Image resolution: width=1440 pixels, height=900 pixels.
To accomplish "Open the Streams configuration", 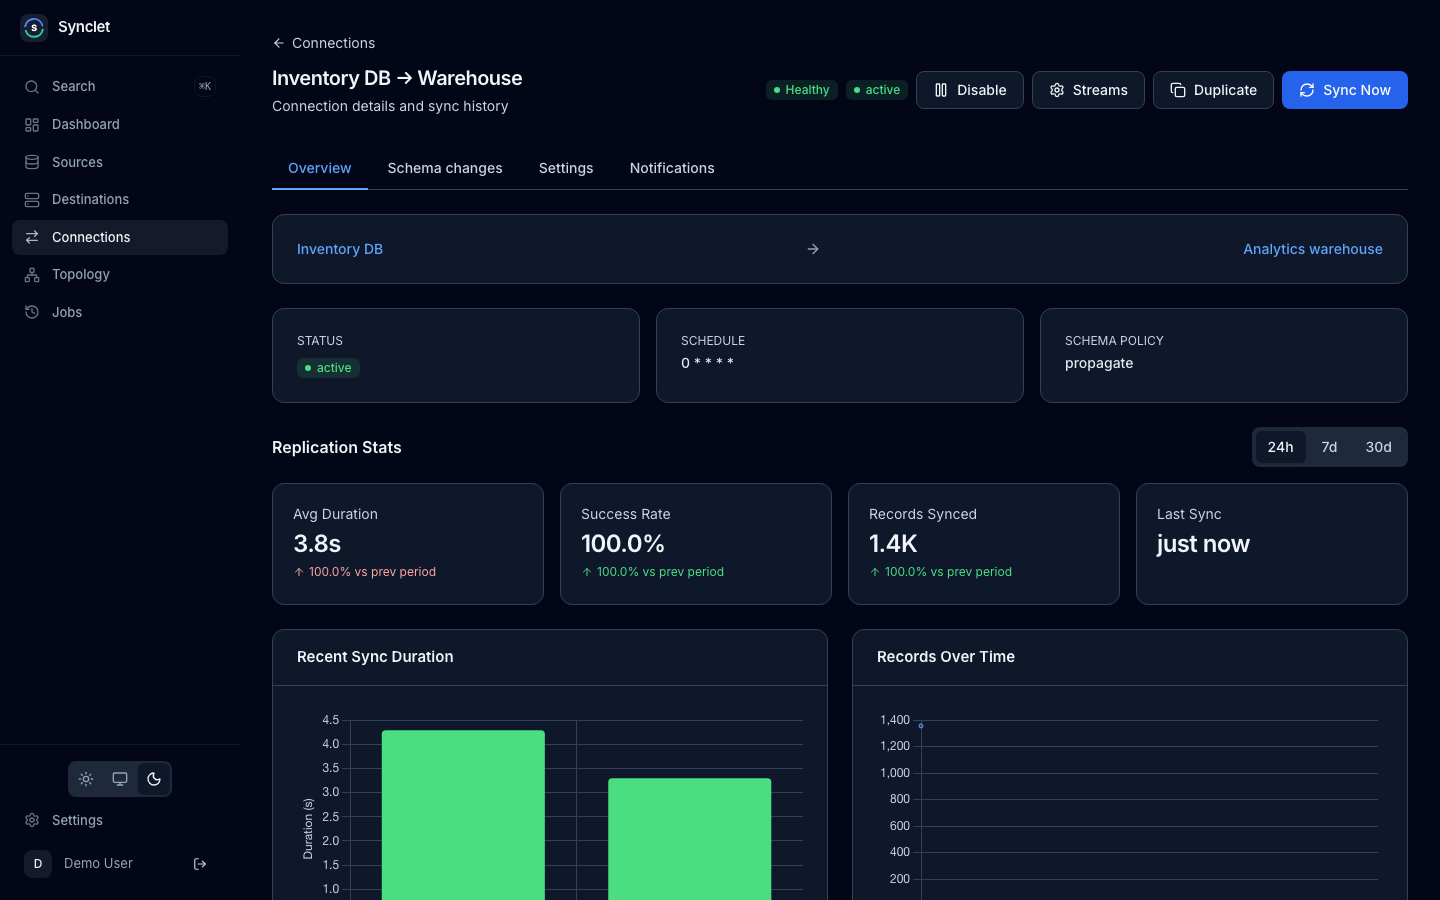I will pyautogui.click(x=1088, y=90).
